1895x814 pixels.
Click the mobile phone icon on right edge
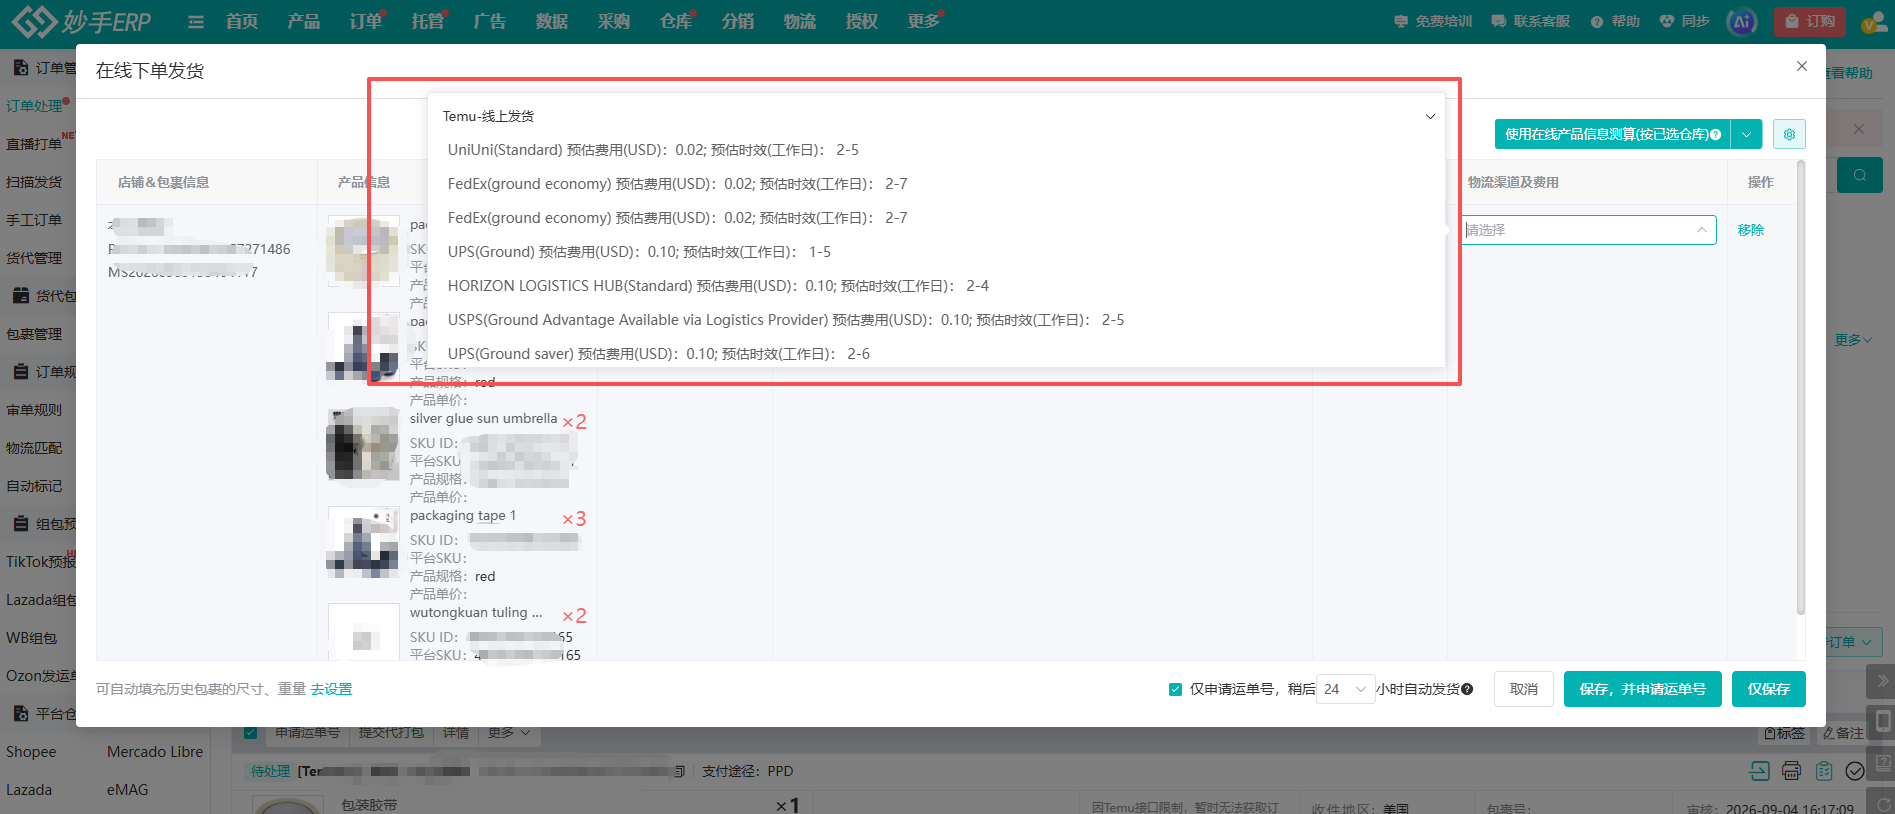click(x=1883, y=722)
